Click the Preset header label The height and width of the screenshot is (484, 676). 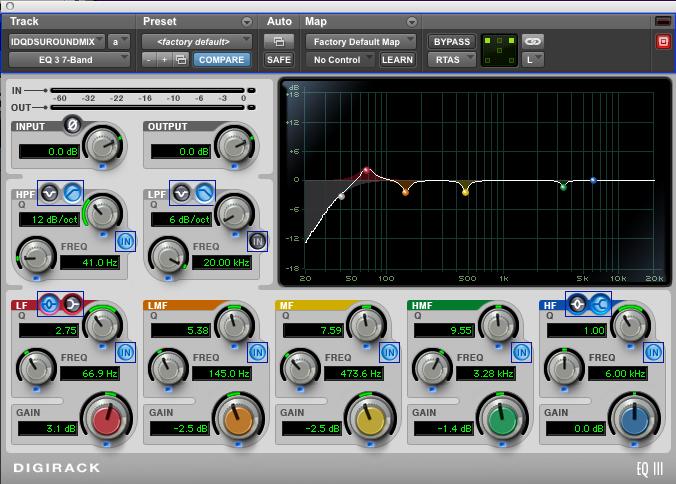point(160,21)
